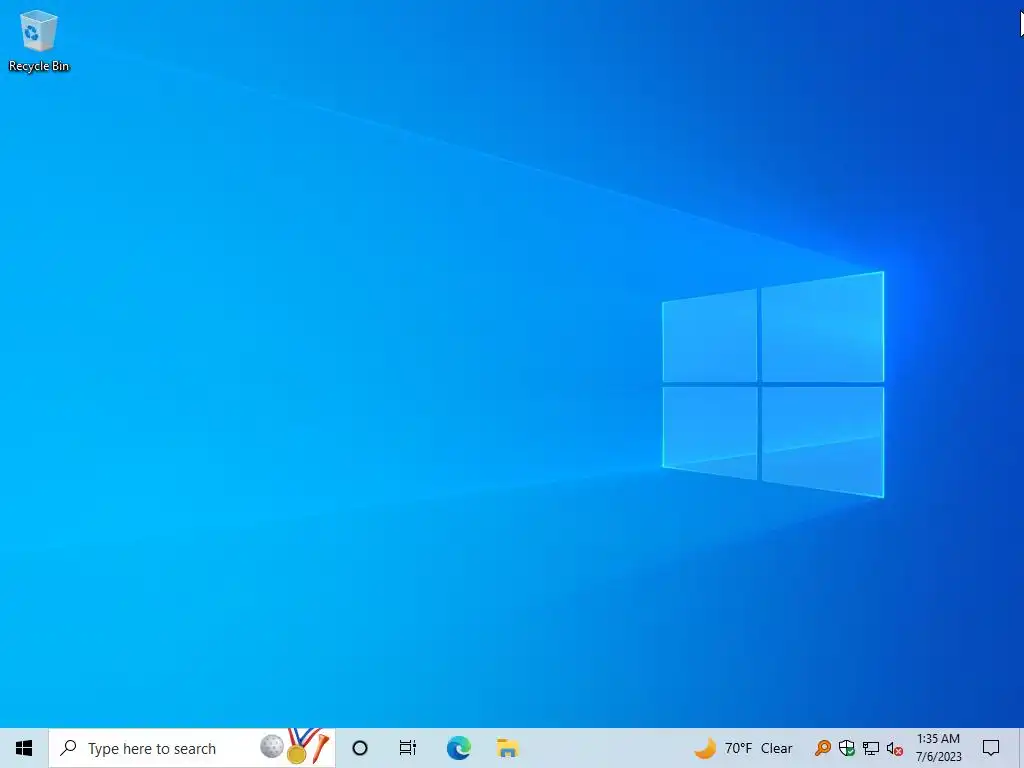Open Windows Security shield tray icon

pyautogui.click(x=846, y=748)
